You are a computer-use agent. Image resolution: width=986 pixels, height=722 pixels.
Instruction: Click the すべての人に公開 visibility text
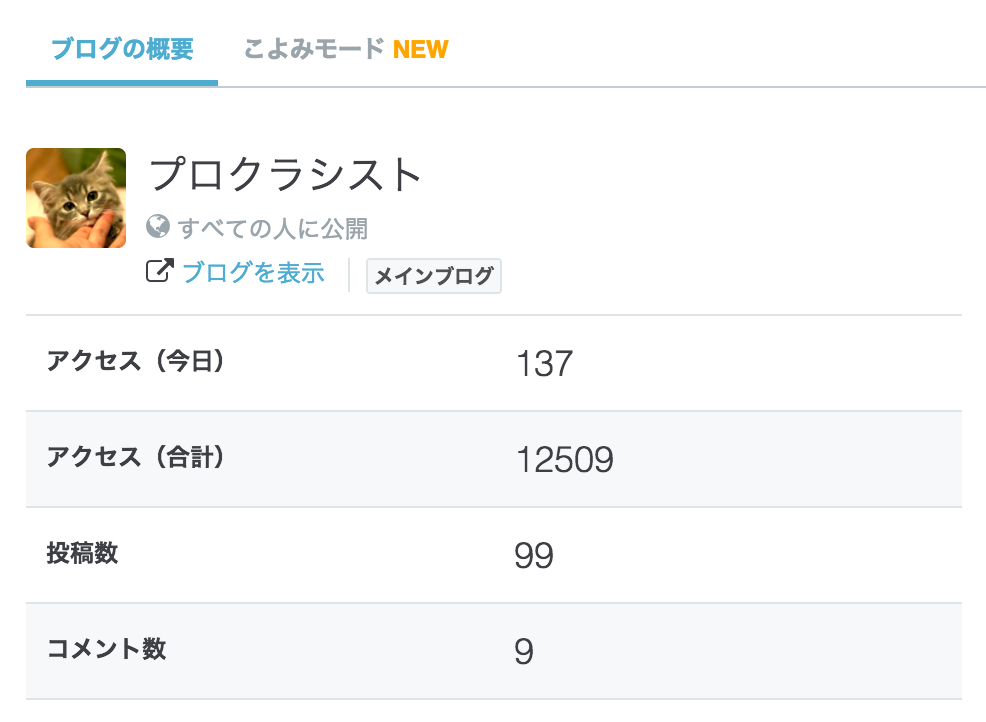274,227
